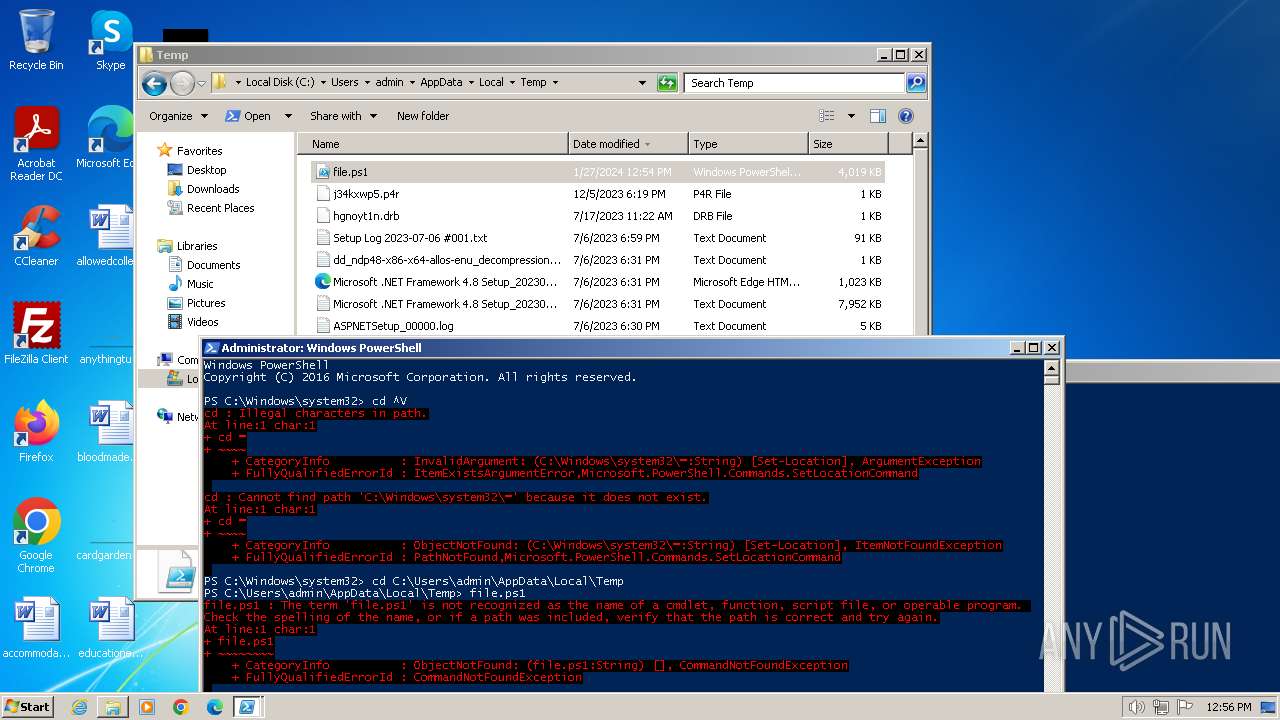Open CCleaner desktop shortcut

36,236
